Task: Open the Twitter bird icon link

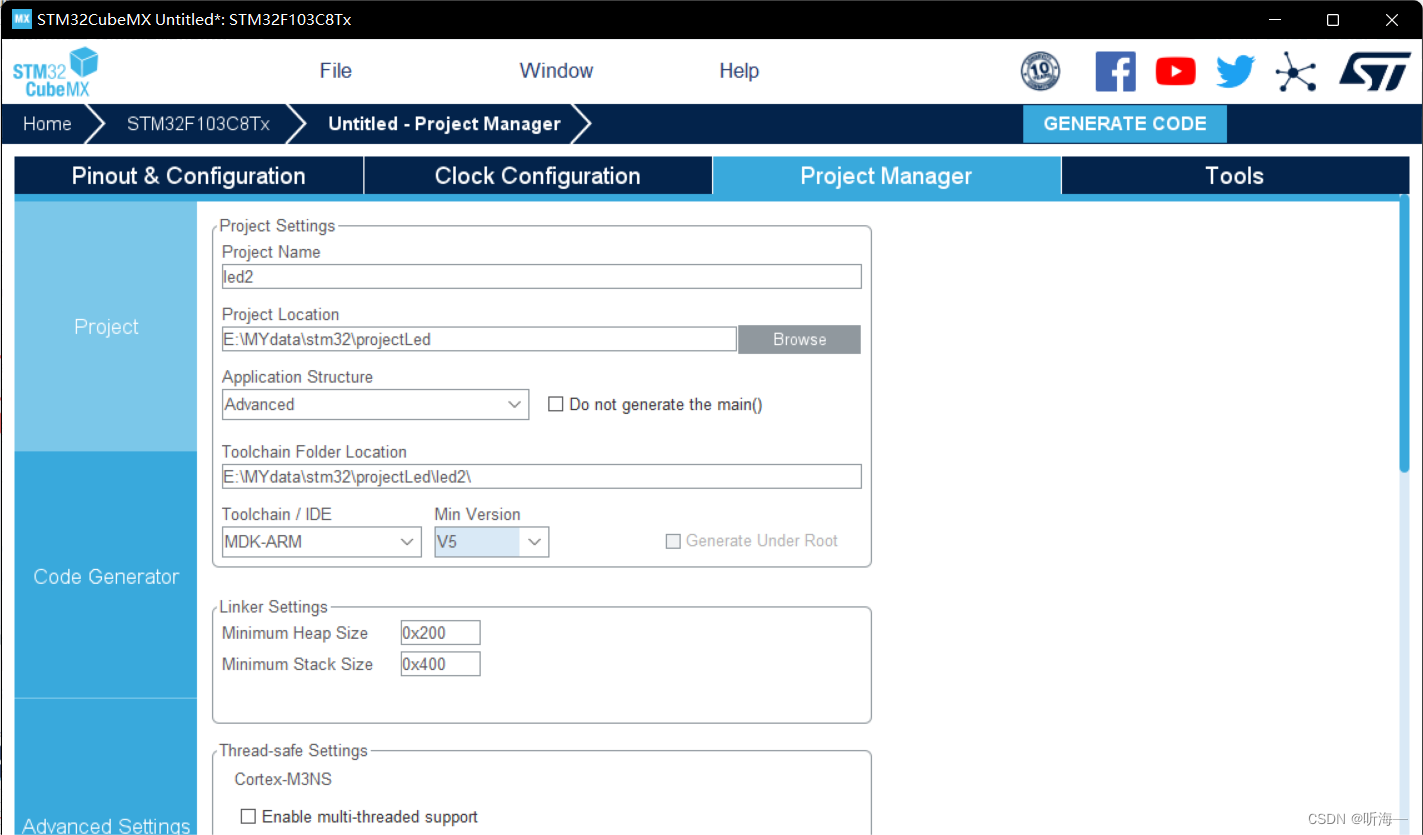Action: coord(1235,71)
